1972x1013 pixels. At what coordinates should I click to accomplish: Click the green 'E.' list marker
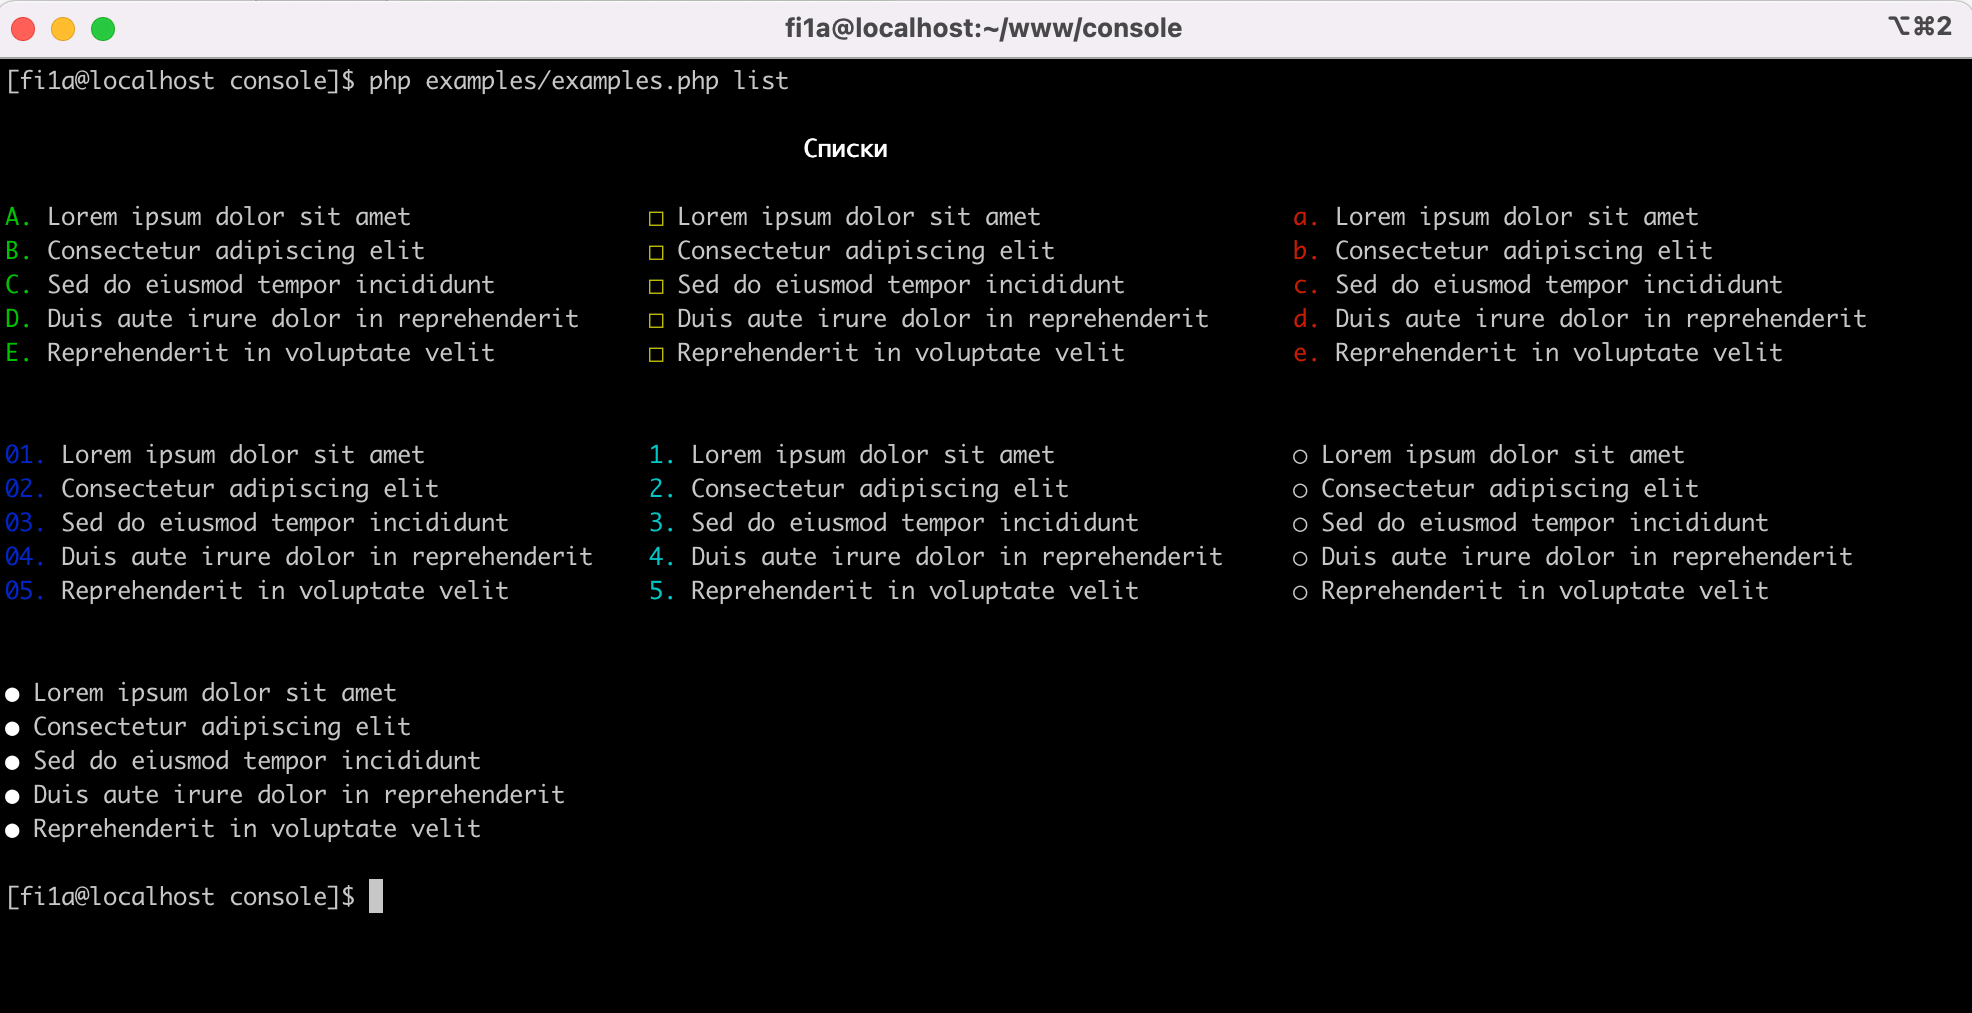[18, 353]
